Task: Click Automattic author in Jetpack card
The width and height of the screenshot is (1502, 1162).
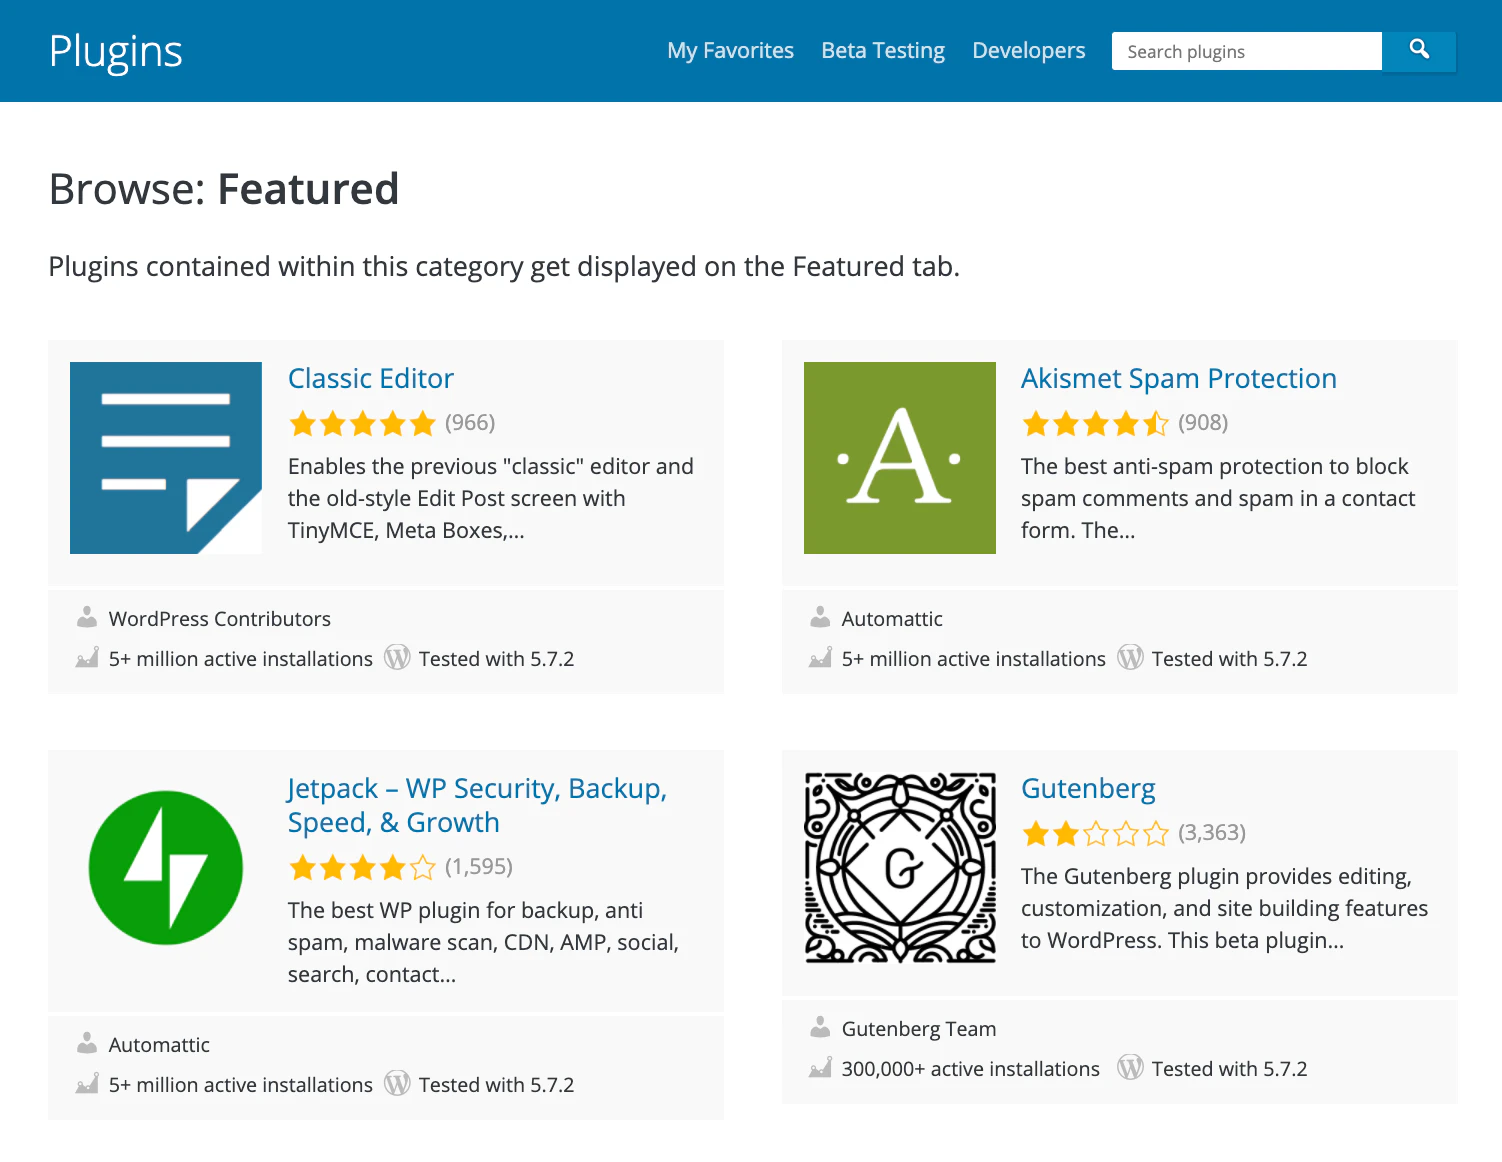Action: pyautogui.click(x=159, y=1045)
